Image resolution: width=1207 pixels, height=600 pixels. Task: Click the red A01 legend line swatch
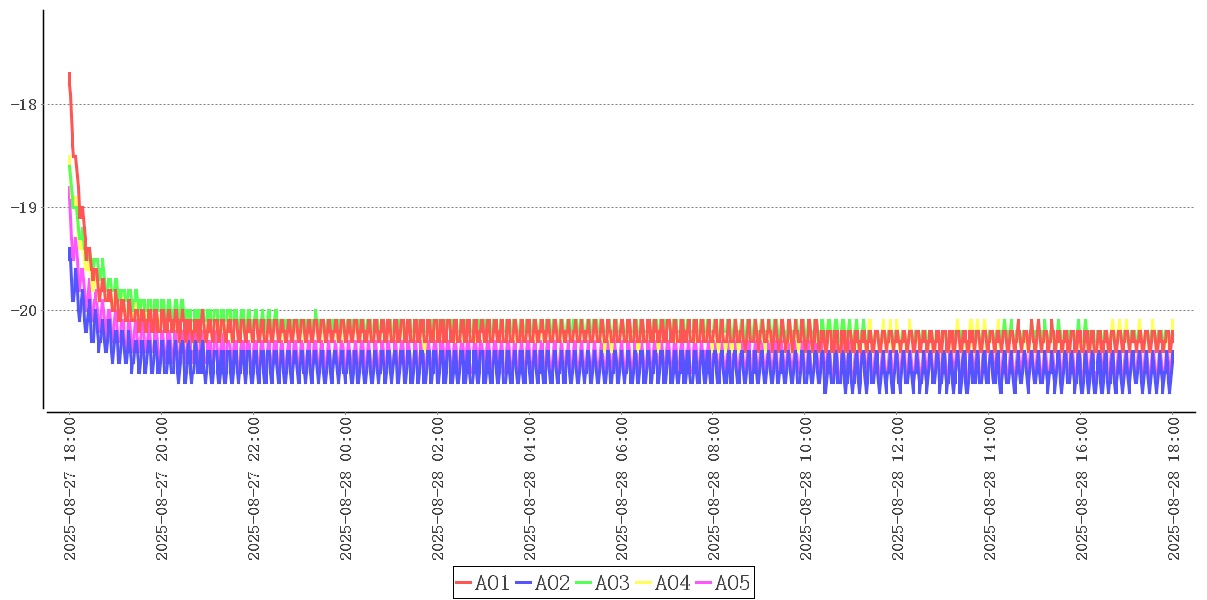point(464,583)
